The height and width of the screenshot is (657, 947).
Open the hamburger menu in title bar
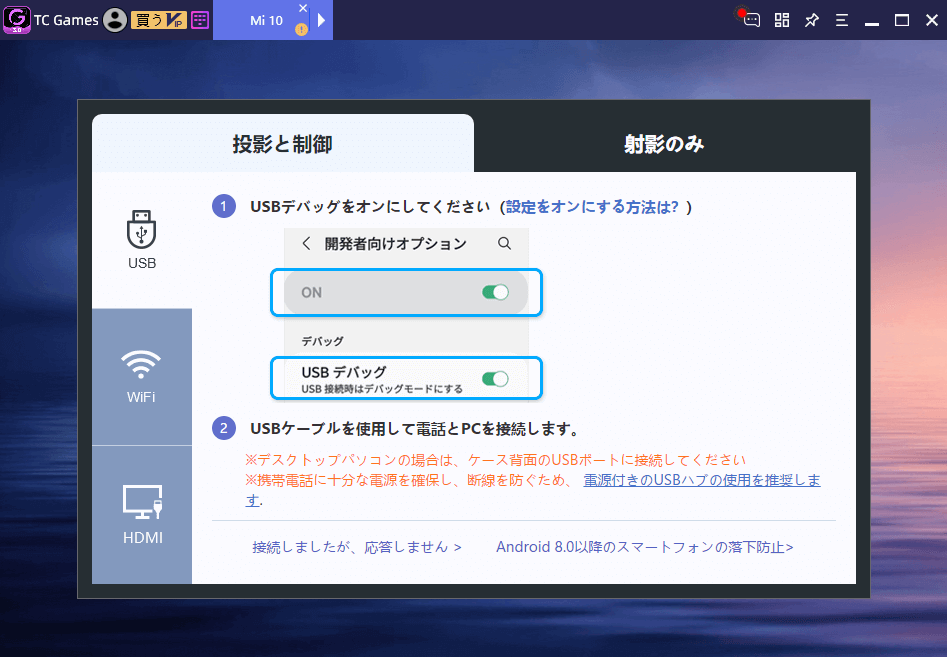(x=842, y=20)
